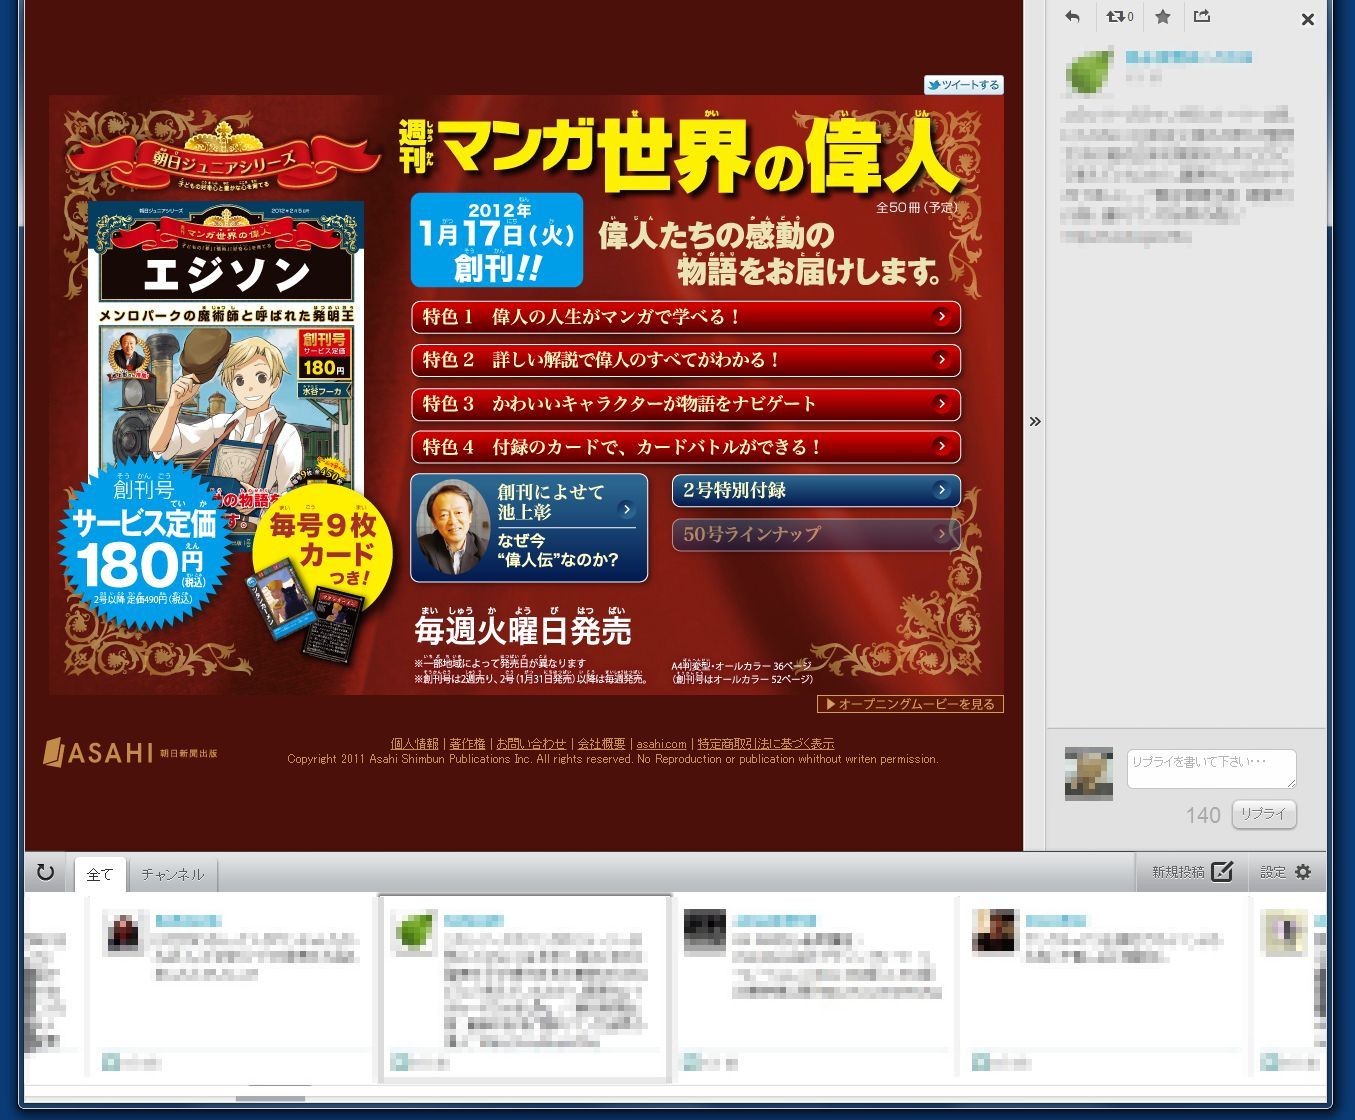
Task: Click the リプライ submit button
Action: [x=1264, y=814]
